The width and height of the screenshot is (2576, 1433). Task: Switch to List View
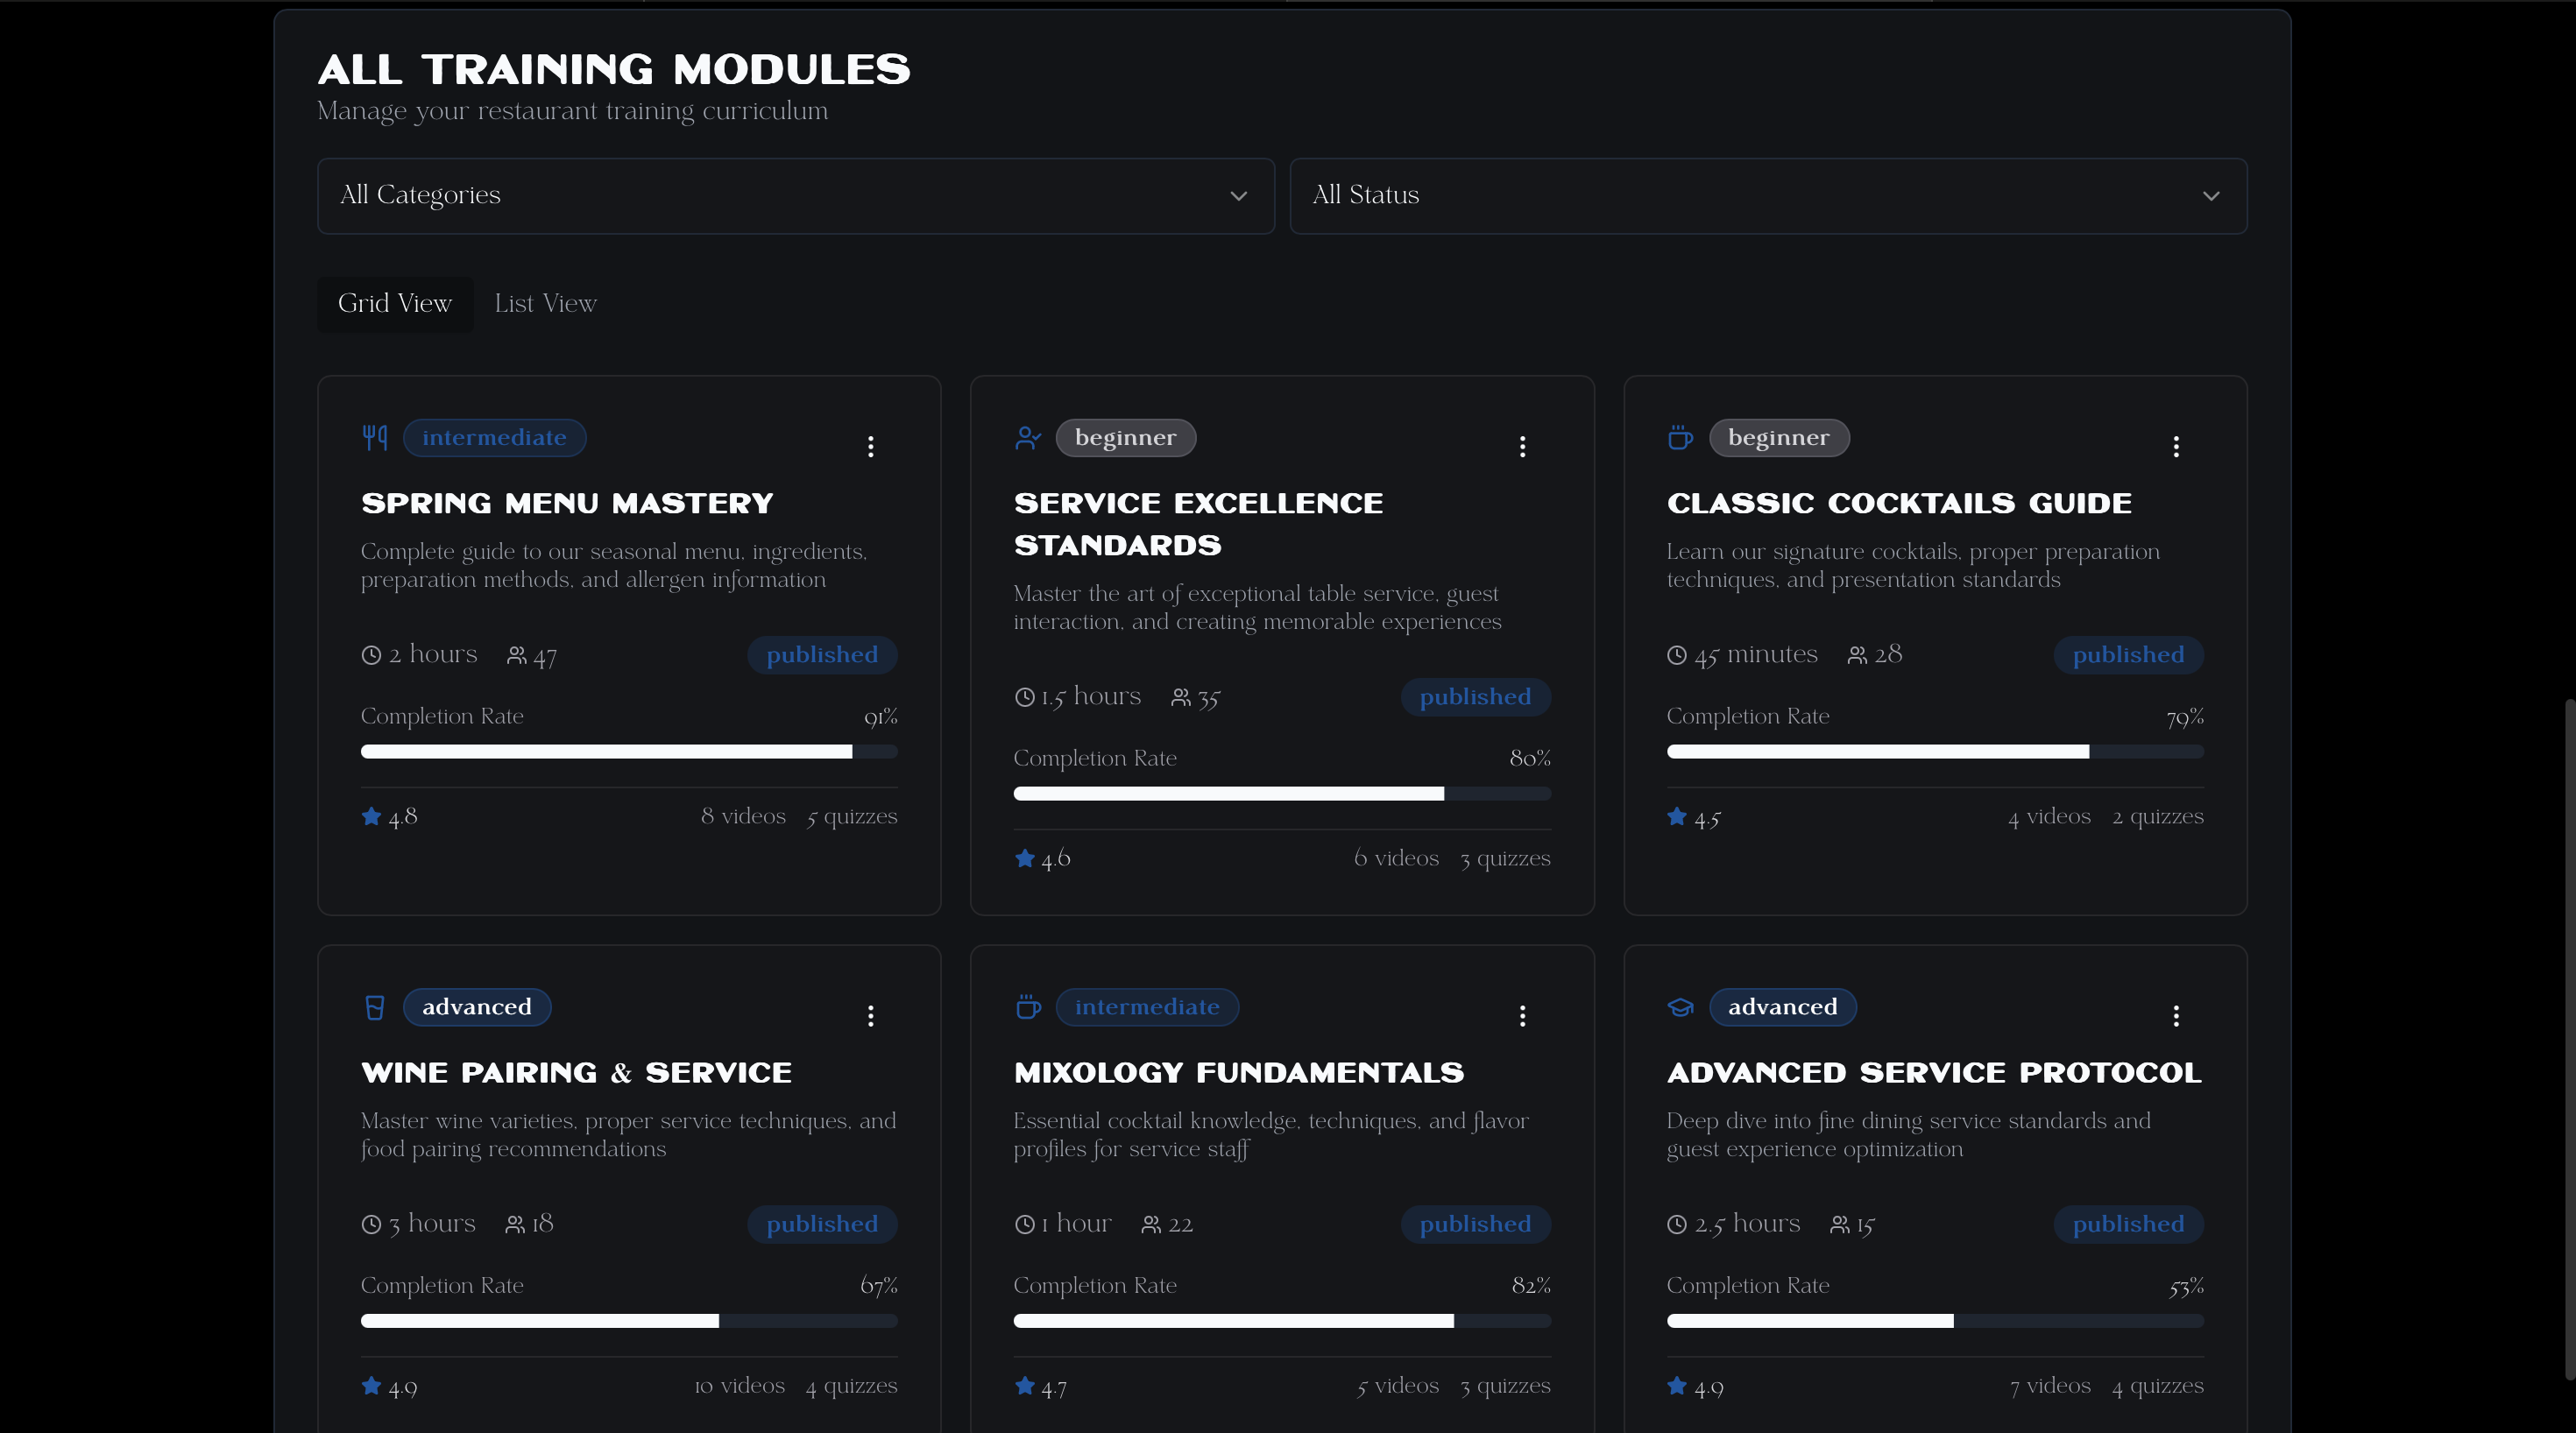[545, 304]
